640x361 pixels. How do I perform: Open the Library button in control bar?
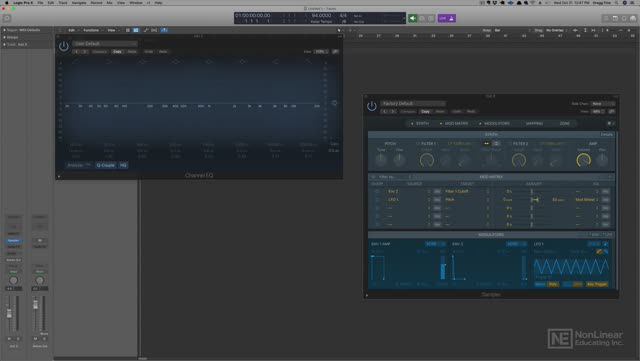(x=7, y=18)
